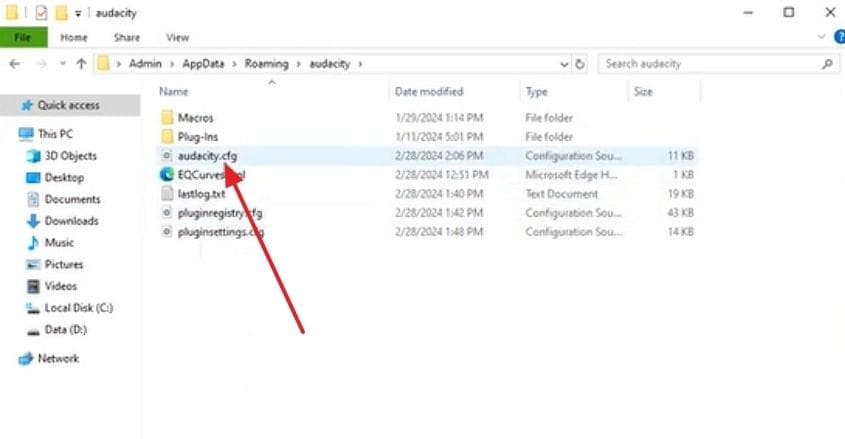Open the recent locations dropdown arrow
Viewport: 845px width, 439px height.
click(x=63, y=64)
